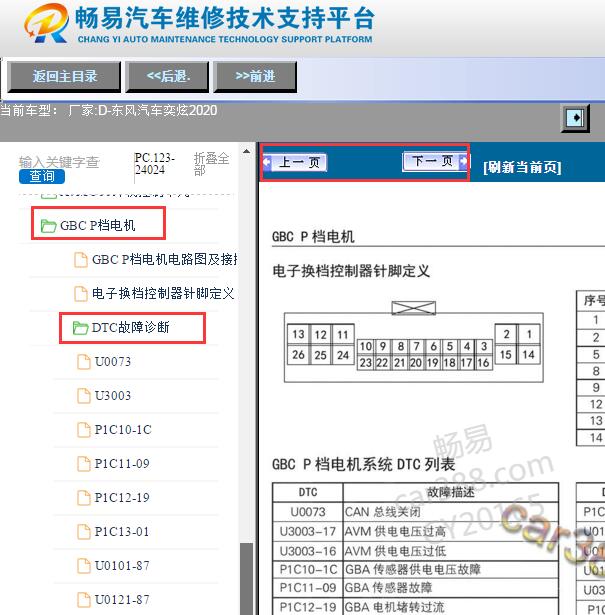The width and height of the screenshot is (605, 615).
Task: Click connector pin 26 in diagram
Action: click(x=298, y=355)
